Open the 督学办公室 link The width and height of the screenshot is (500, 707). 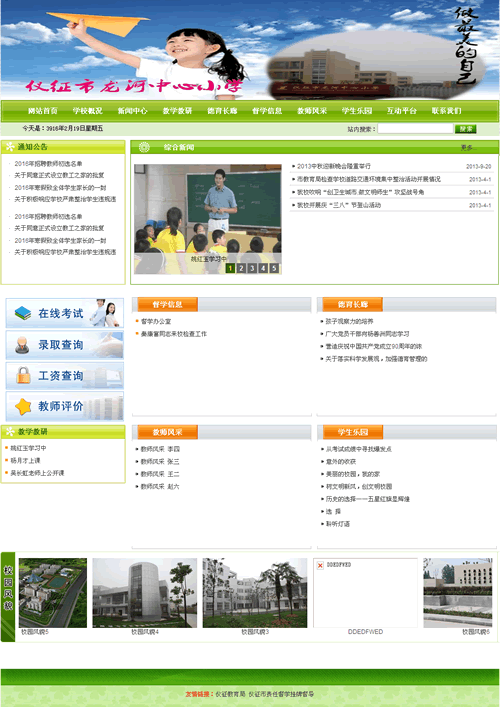156,321
